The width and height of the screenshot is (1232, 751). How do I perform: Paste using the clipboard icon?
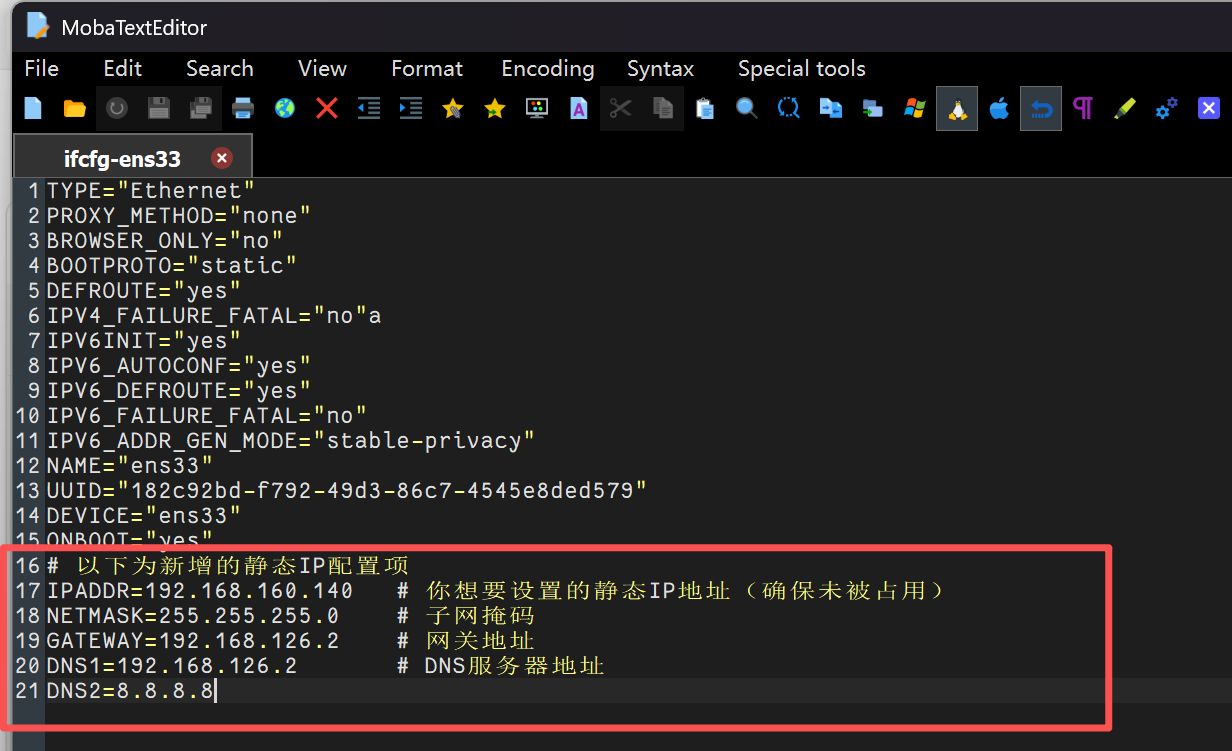pos(705,108)
